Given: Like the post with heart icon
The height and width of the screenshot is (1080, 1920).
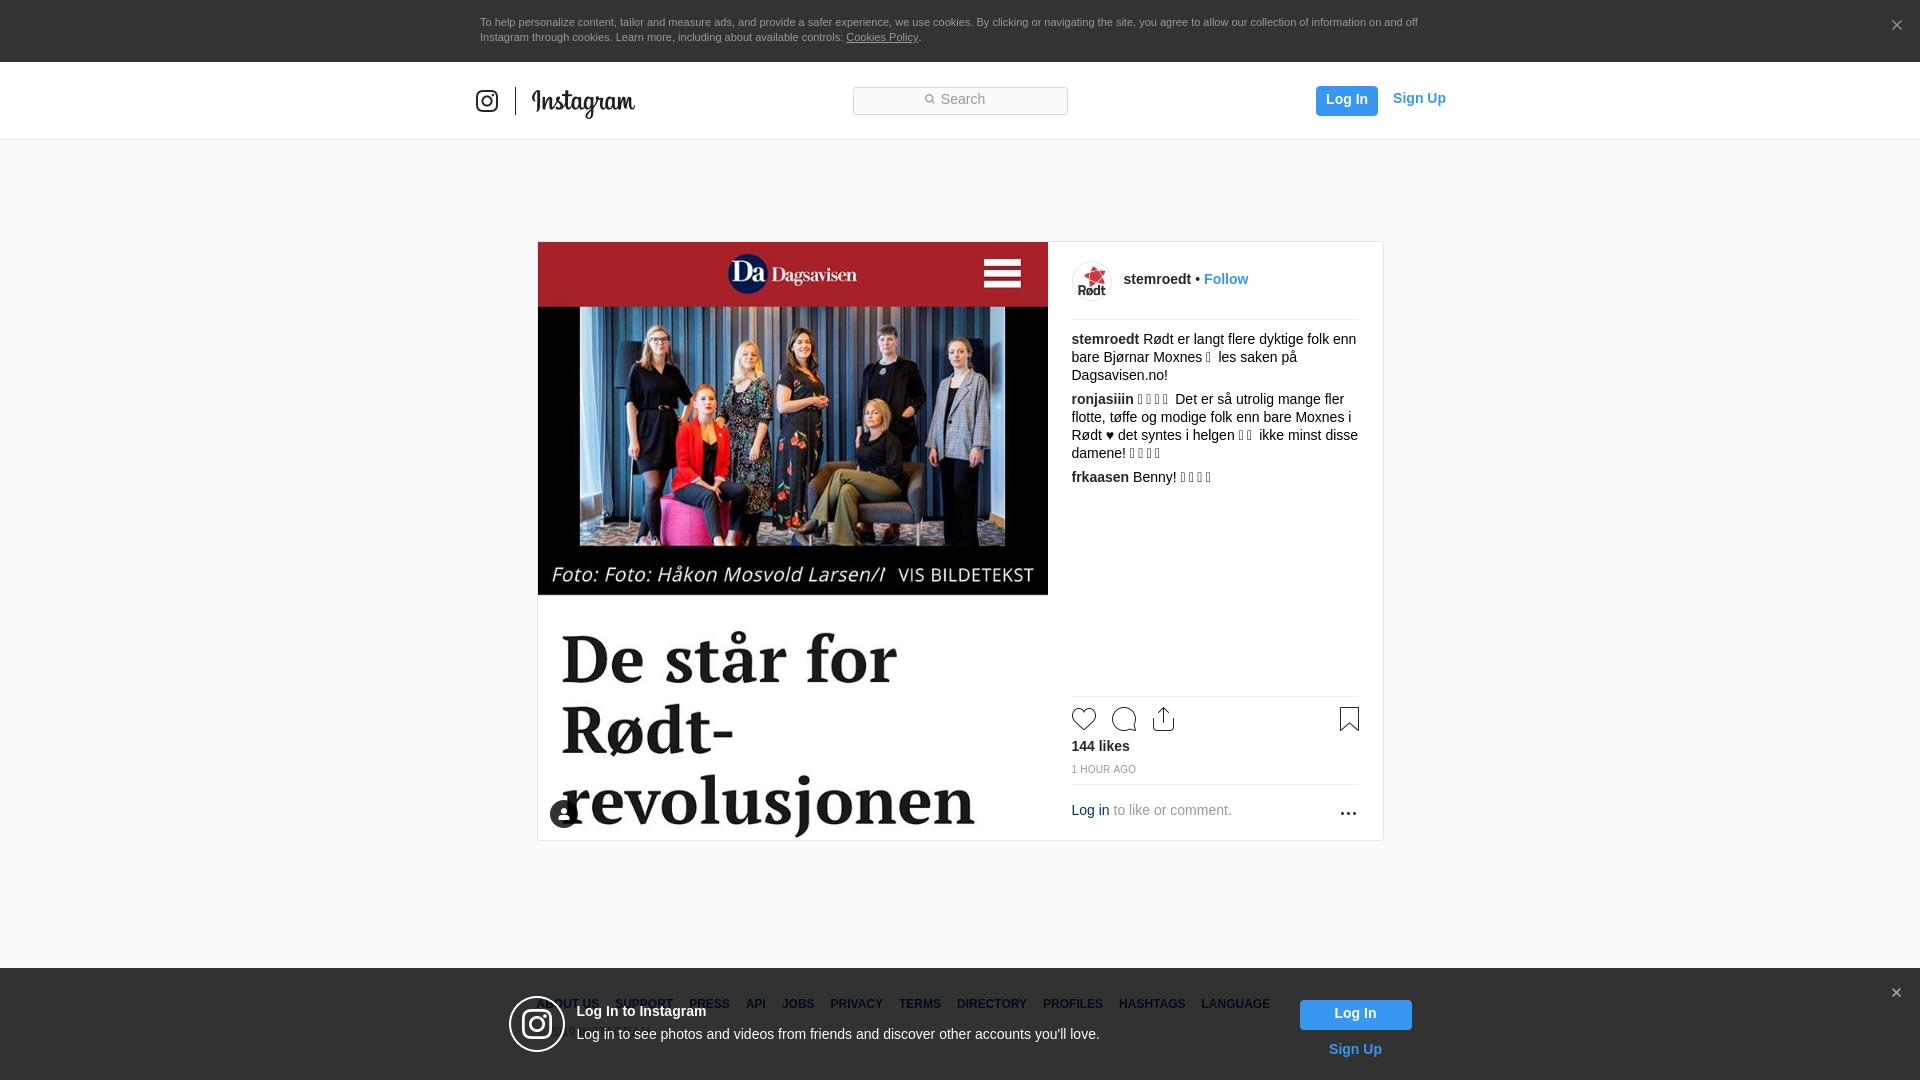Looking at the screenshot, I should [1084, 719].
